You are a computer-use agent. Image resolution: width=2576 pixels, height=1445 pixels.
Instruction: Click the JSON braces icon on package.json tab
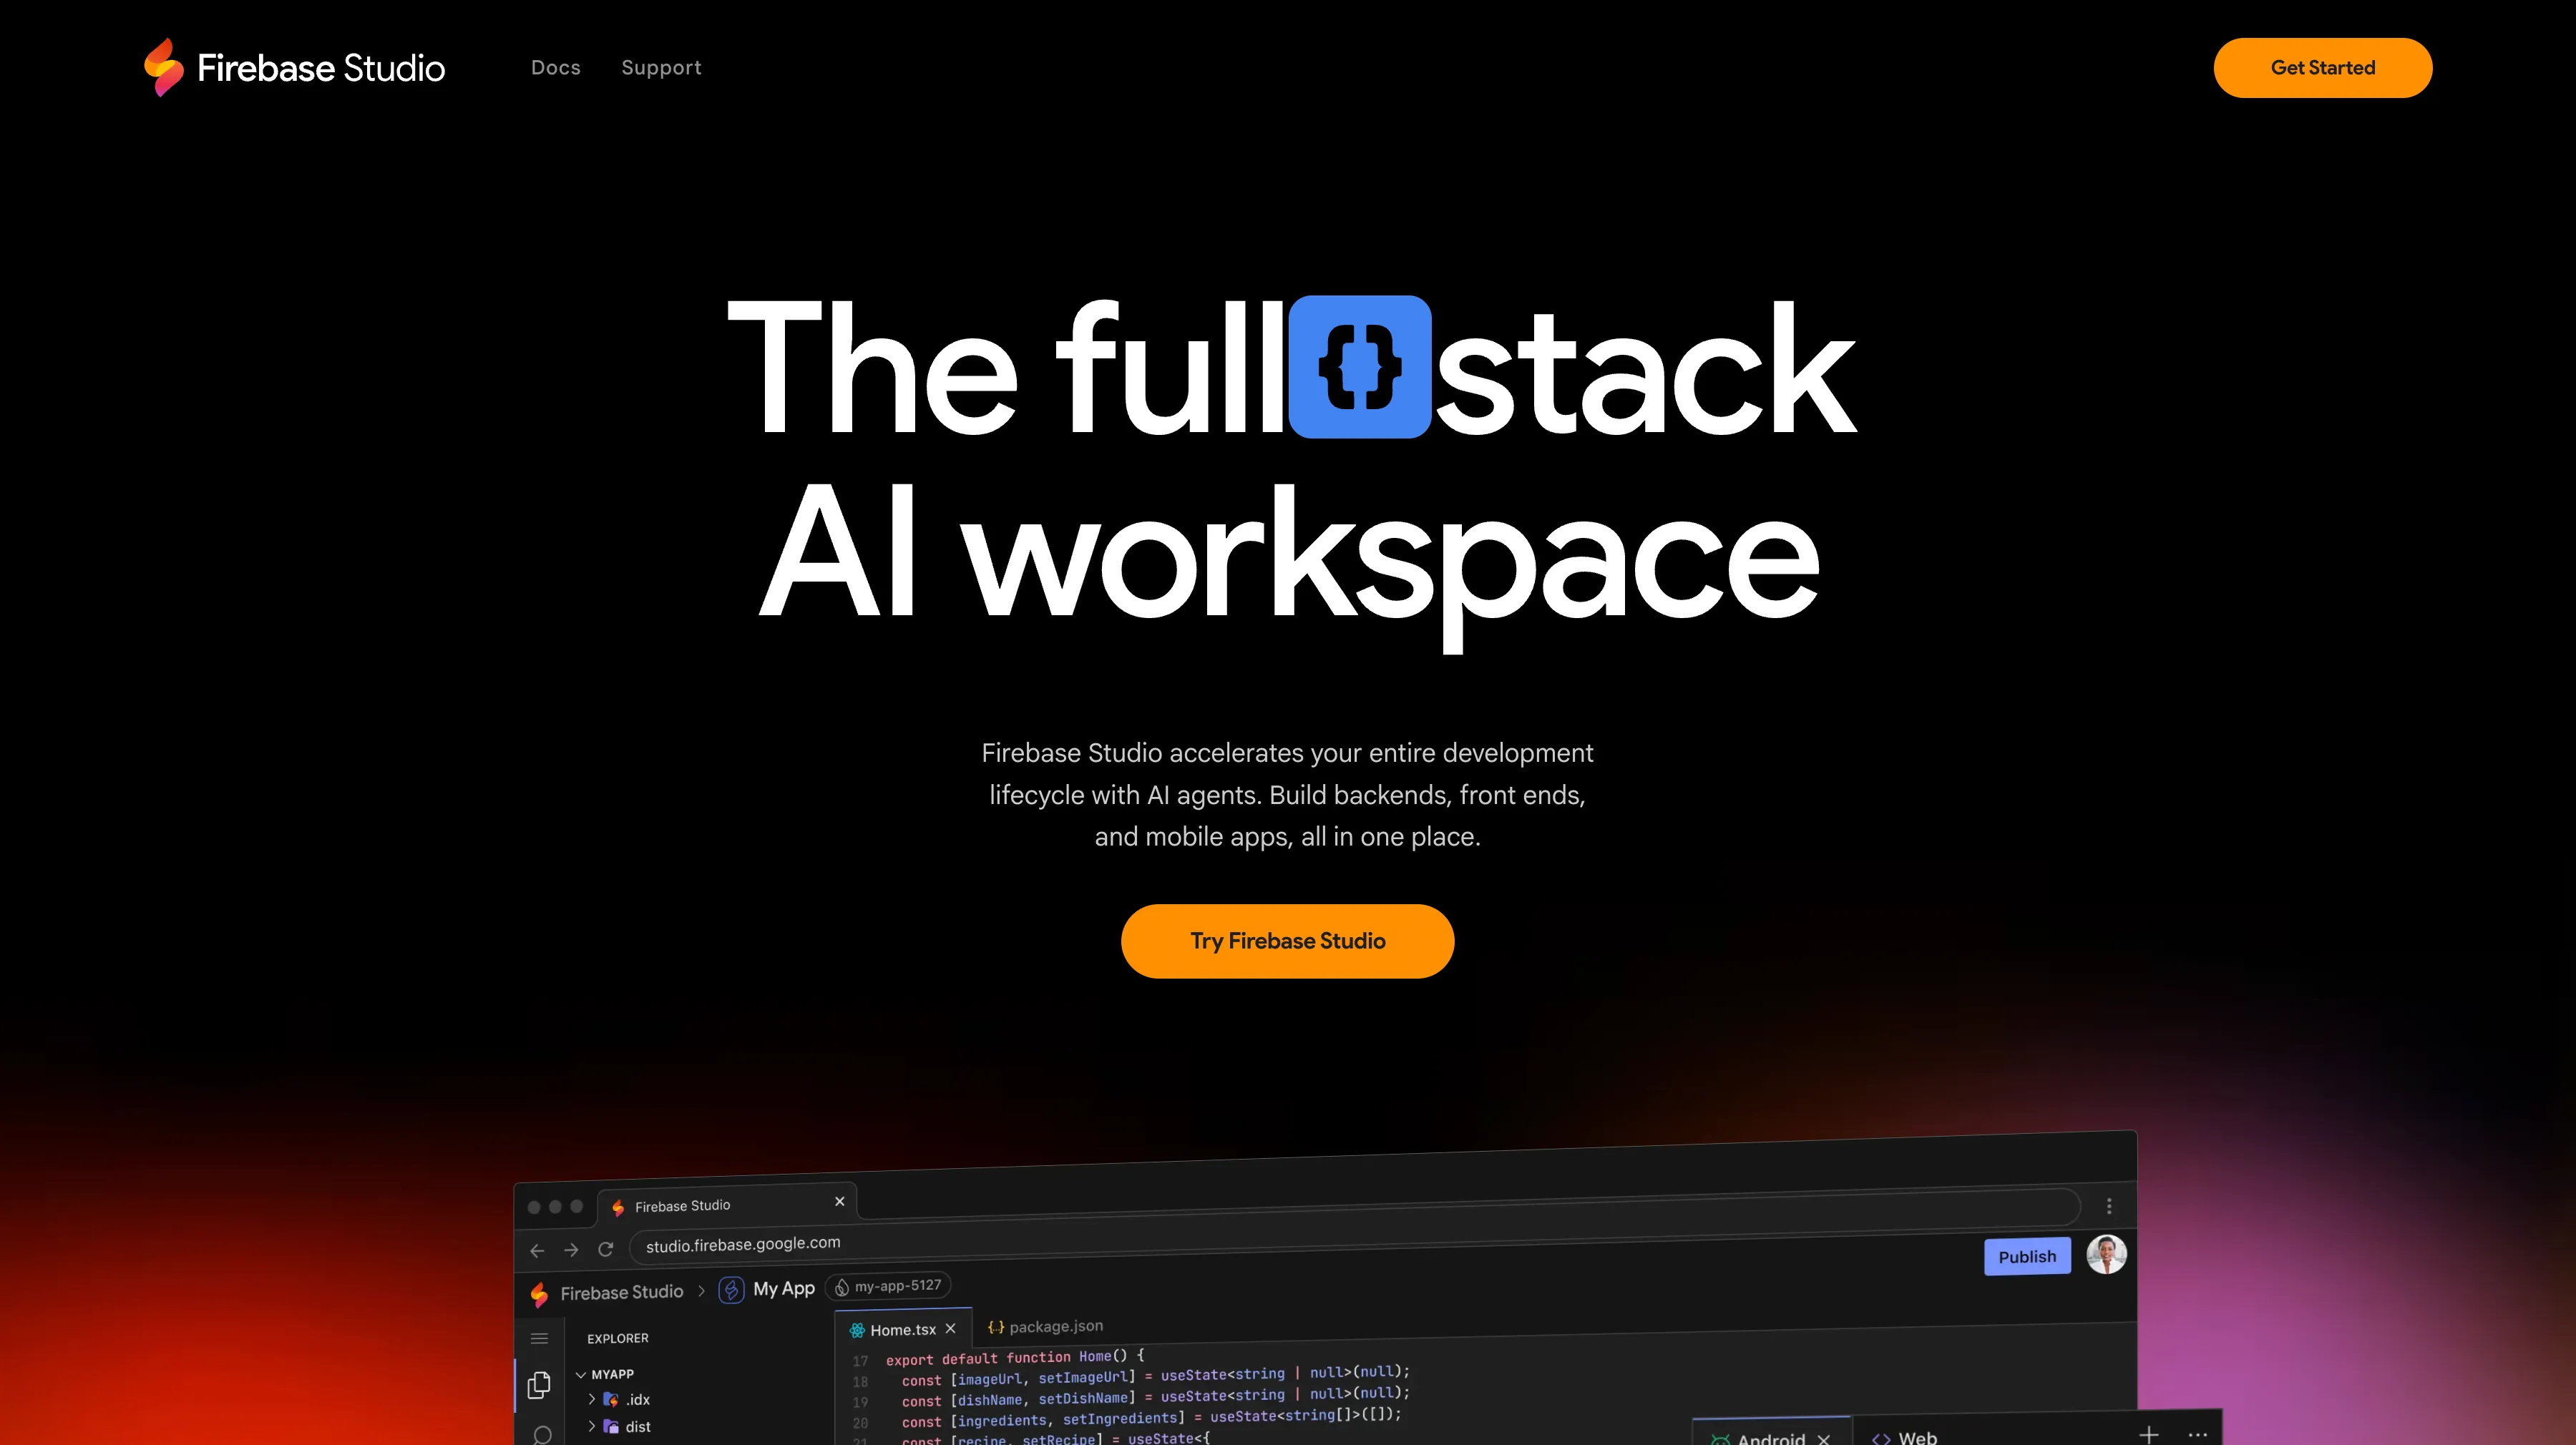[x=995, y=1327]
